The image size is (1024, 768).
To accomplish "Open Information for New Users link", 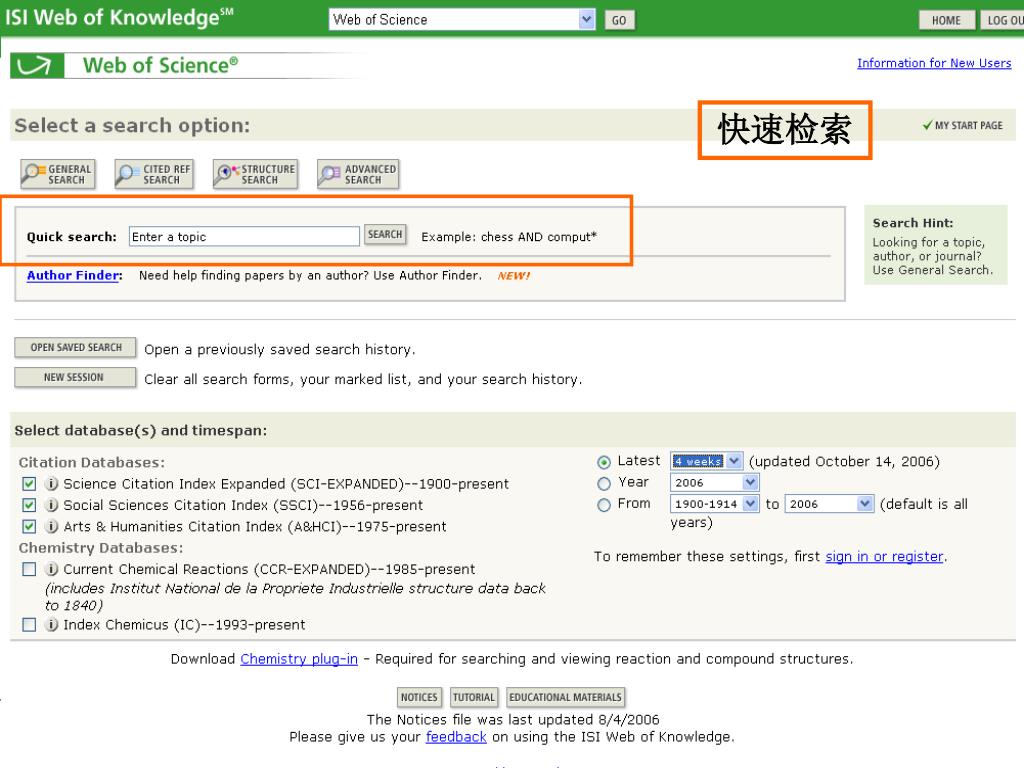I will point(934,63).
